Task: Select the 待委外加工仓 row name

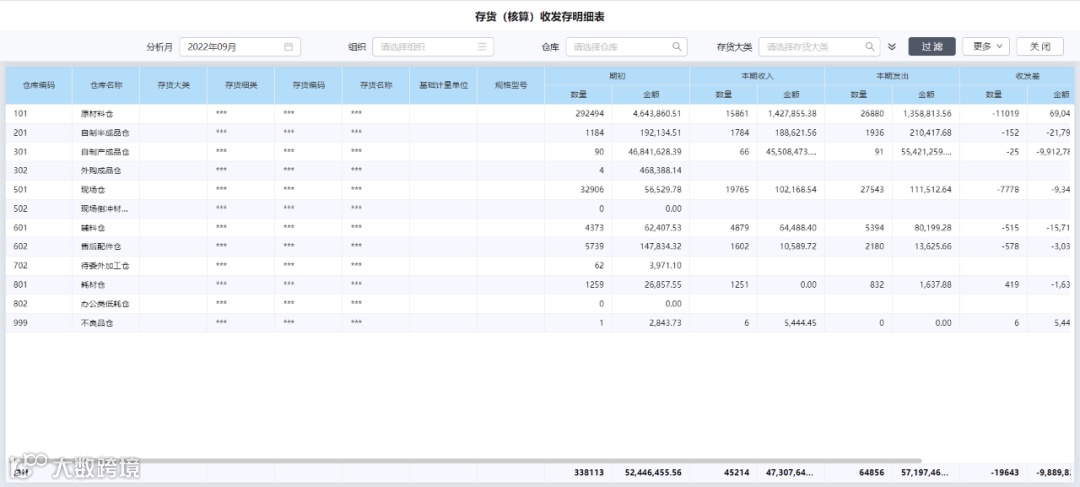Action: [105, 265]
